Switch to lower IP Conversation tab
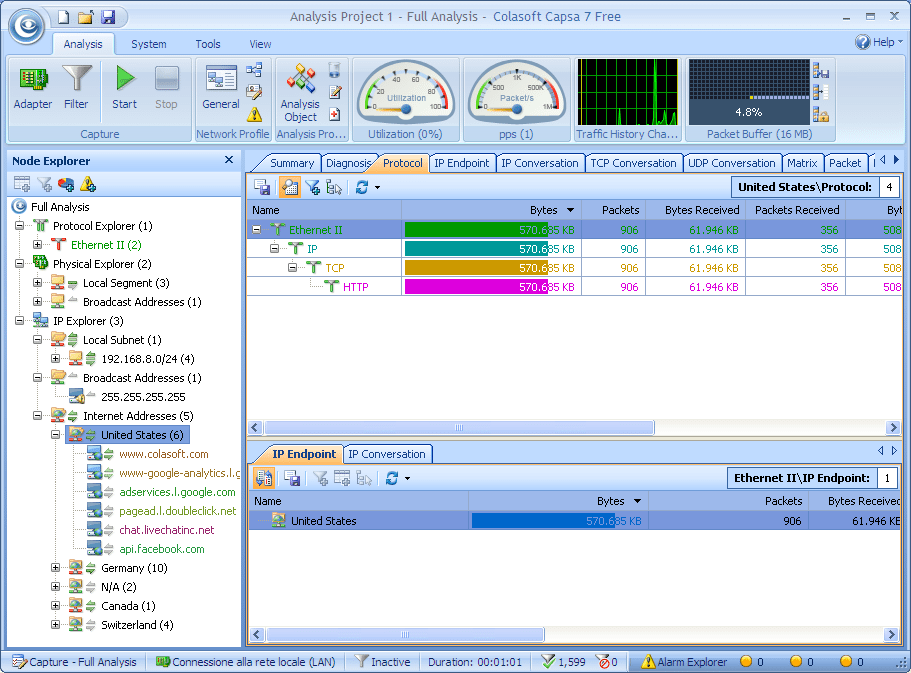Image resolution: width=911 pixels, height=673 pixels. tap(387, 454)
